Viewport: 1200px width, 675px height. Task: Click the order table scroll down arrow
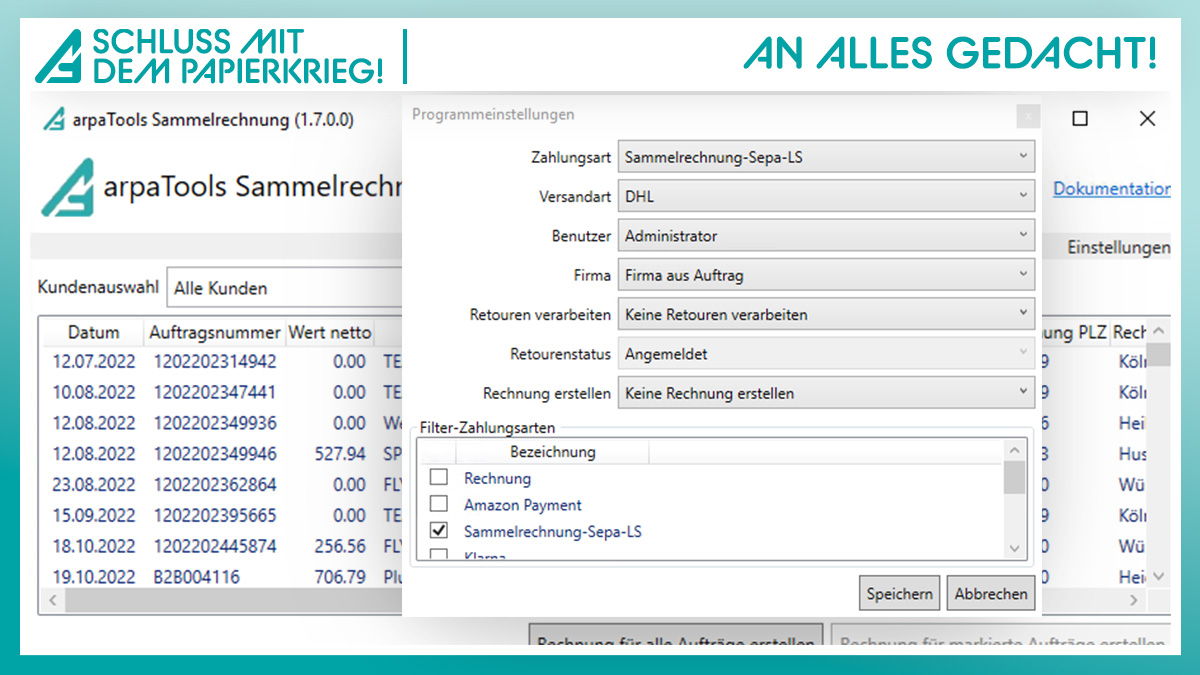1158,576
